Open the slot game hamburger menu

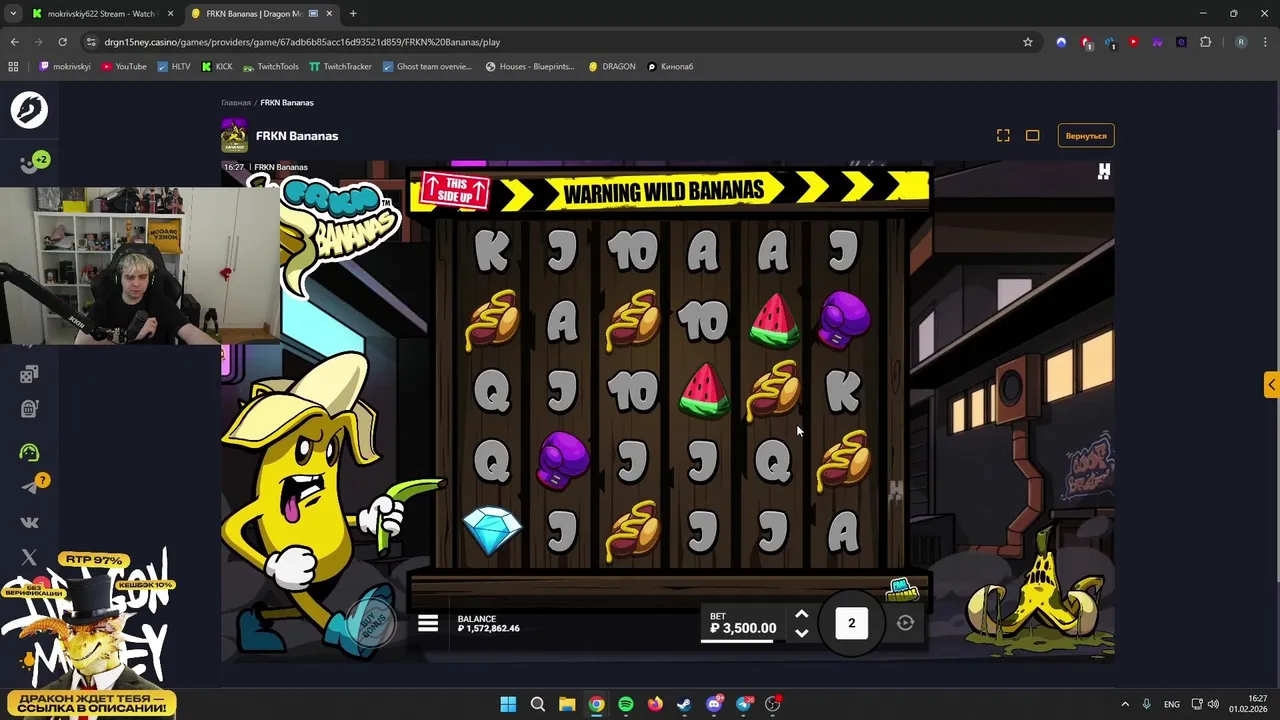point(428,623)
